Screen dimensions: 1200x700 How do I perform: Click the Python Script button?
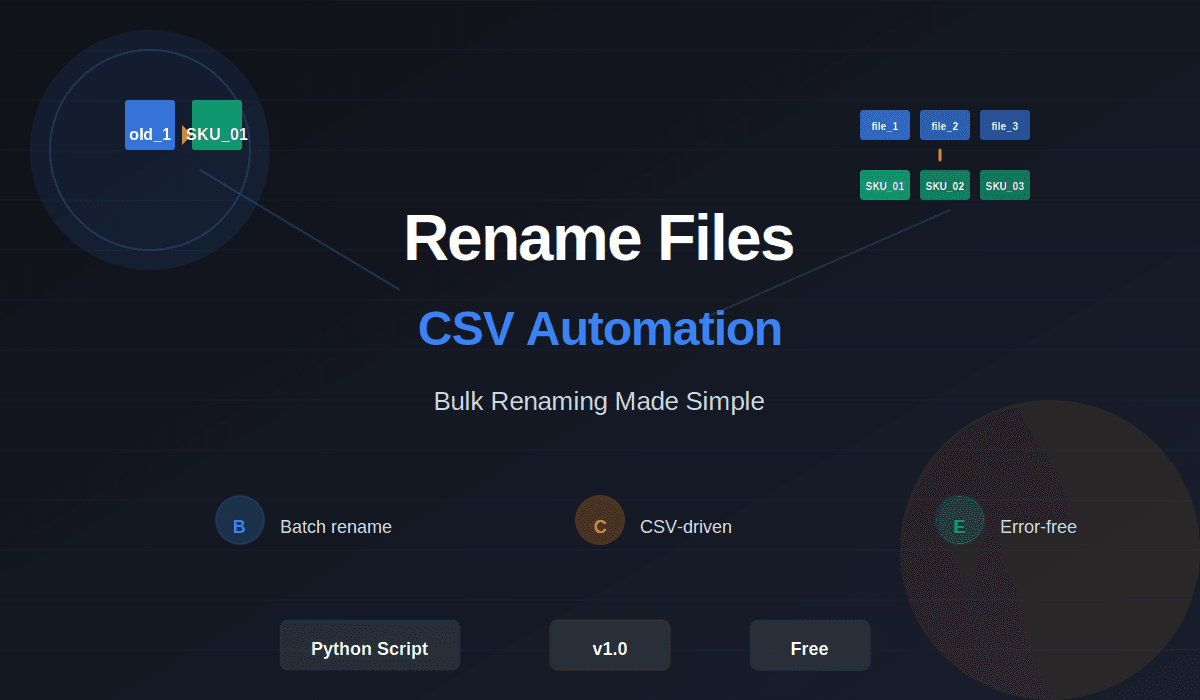coord(370,645)
